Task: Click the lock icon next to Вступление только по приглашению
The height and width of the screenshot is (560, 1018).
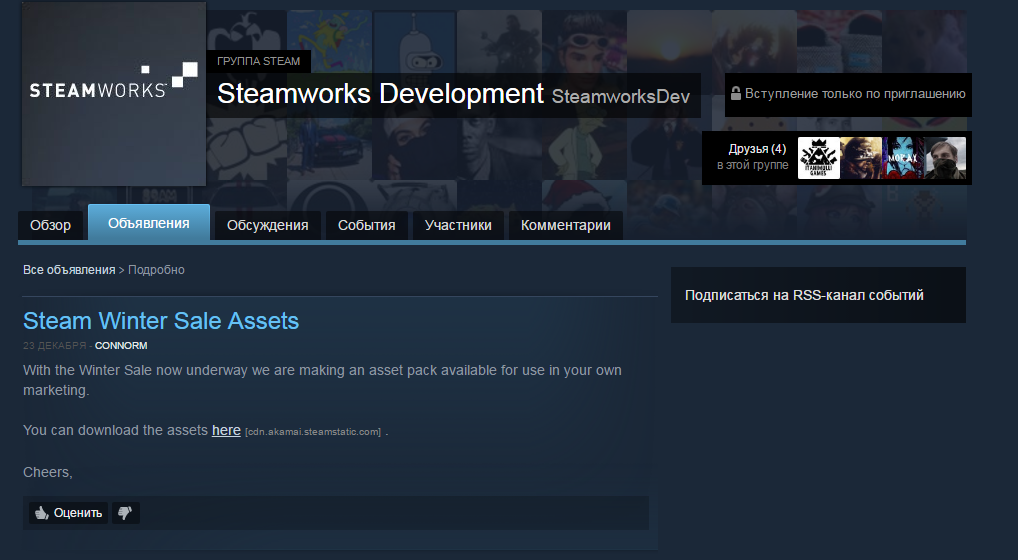Action: pos(736,93)
